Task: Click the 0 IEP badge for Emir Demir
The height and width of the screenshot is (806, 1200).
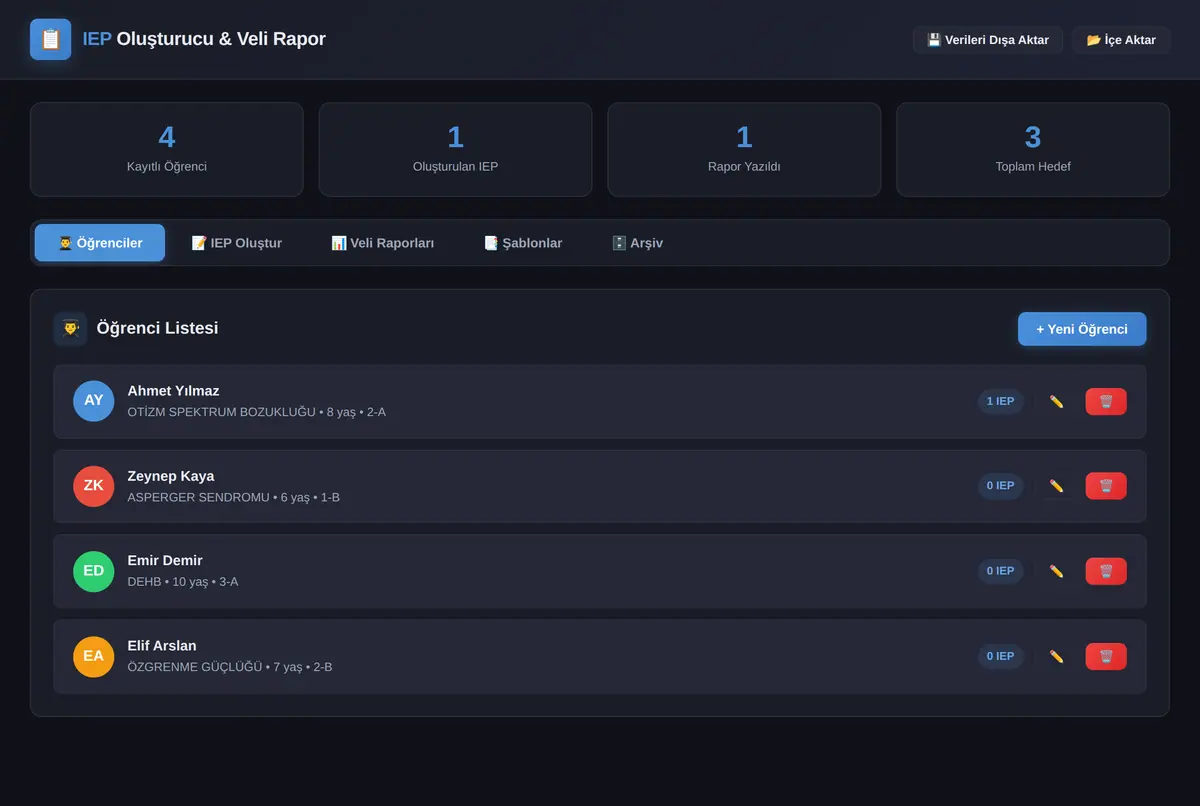Action: 1000,571
